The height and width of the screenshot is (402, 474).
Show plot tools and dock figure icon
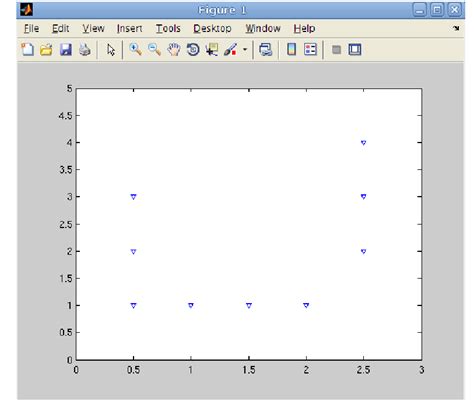pos(355,50)
